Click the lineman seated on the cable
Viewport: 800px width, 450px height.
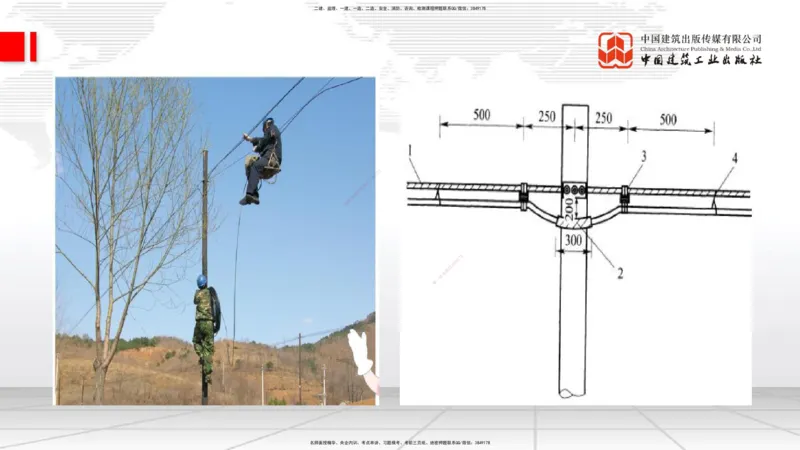(262, 157)
